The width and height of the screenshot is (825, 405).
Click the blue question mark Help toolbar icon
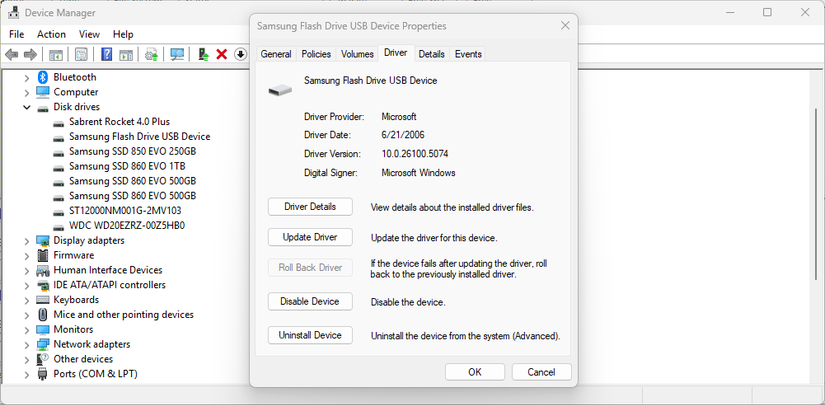click(x=106, y=54)
